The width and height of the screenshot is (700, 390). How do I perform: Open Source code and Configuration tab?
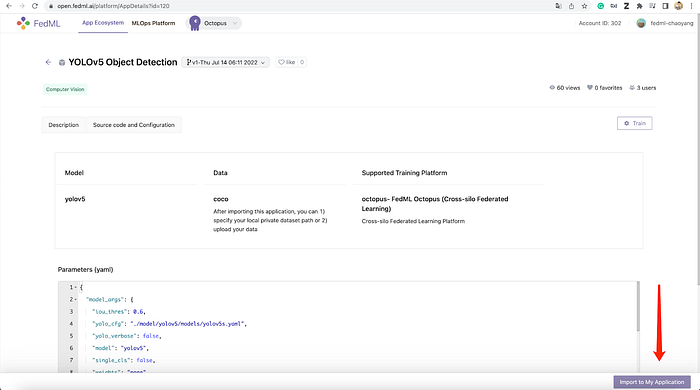coord(134,125)
